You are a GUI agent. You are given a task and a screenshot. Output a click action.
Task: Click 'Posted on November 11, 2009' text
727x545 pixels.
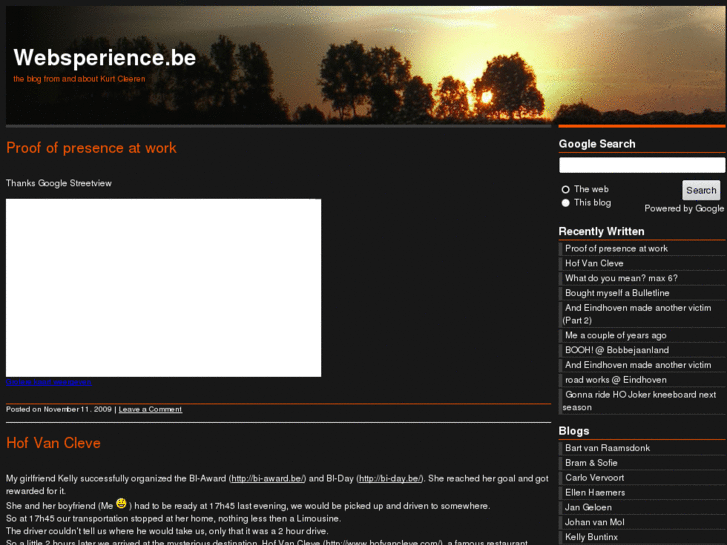pyautogui.click(x=59, y=409)
